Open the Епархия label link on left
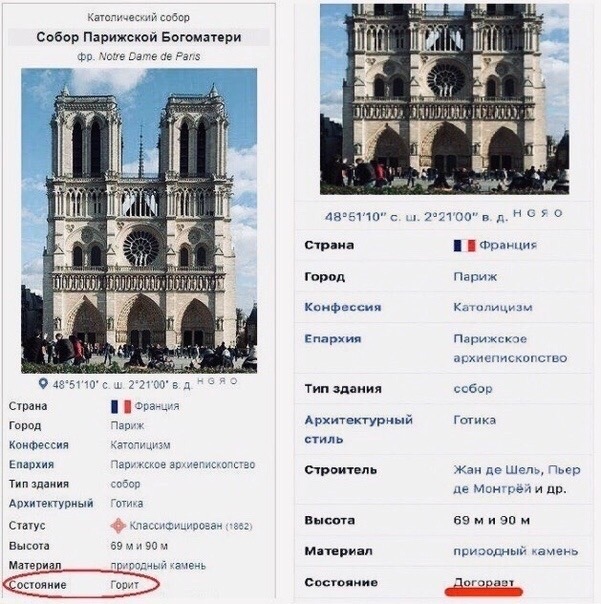Screen dimensions: 601x604 point(31,465)
